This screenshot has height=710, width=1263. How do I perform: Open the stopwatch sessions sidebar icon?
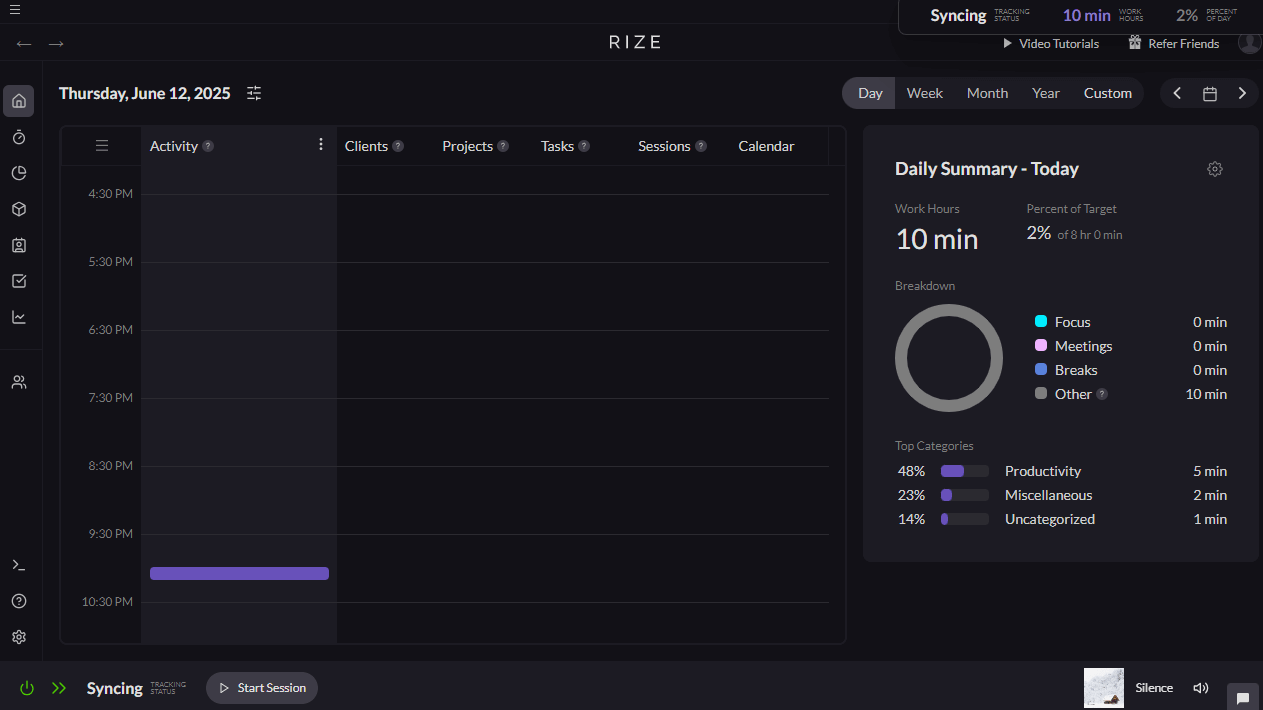[18, 137]
